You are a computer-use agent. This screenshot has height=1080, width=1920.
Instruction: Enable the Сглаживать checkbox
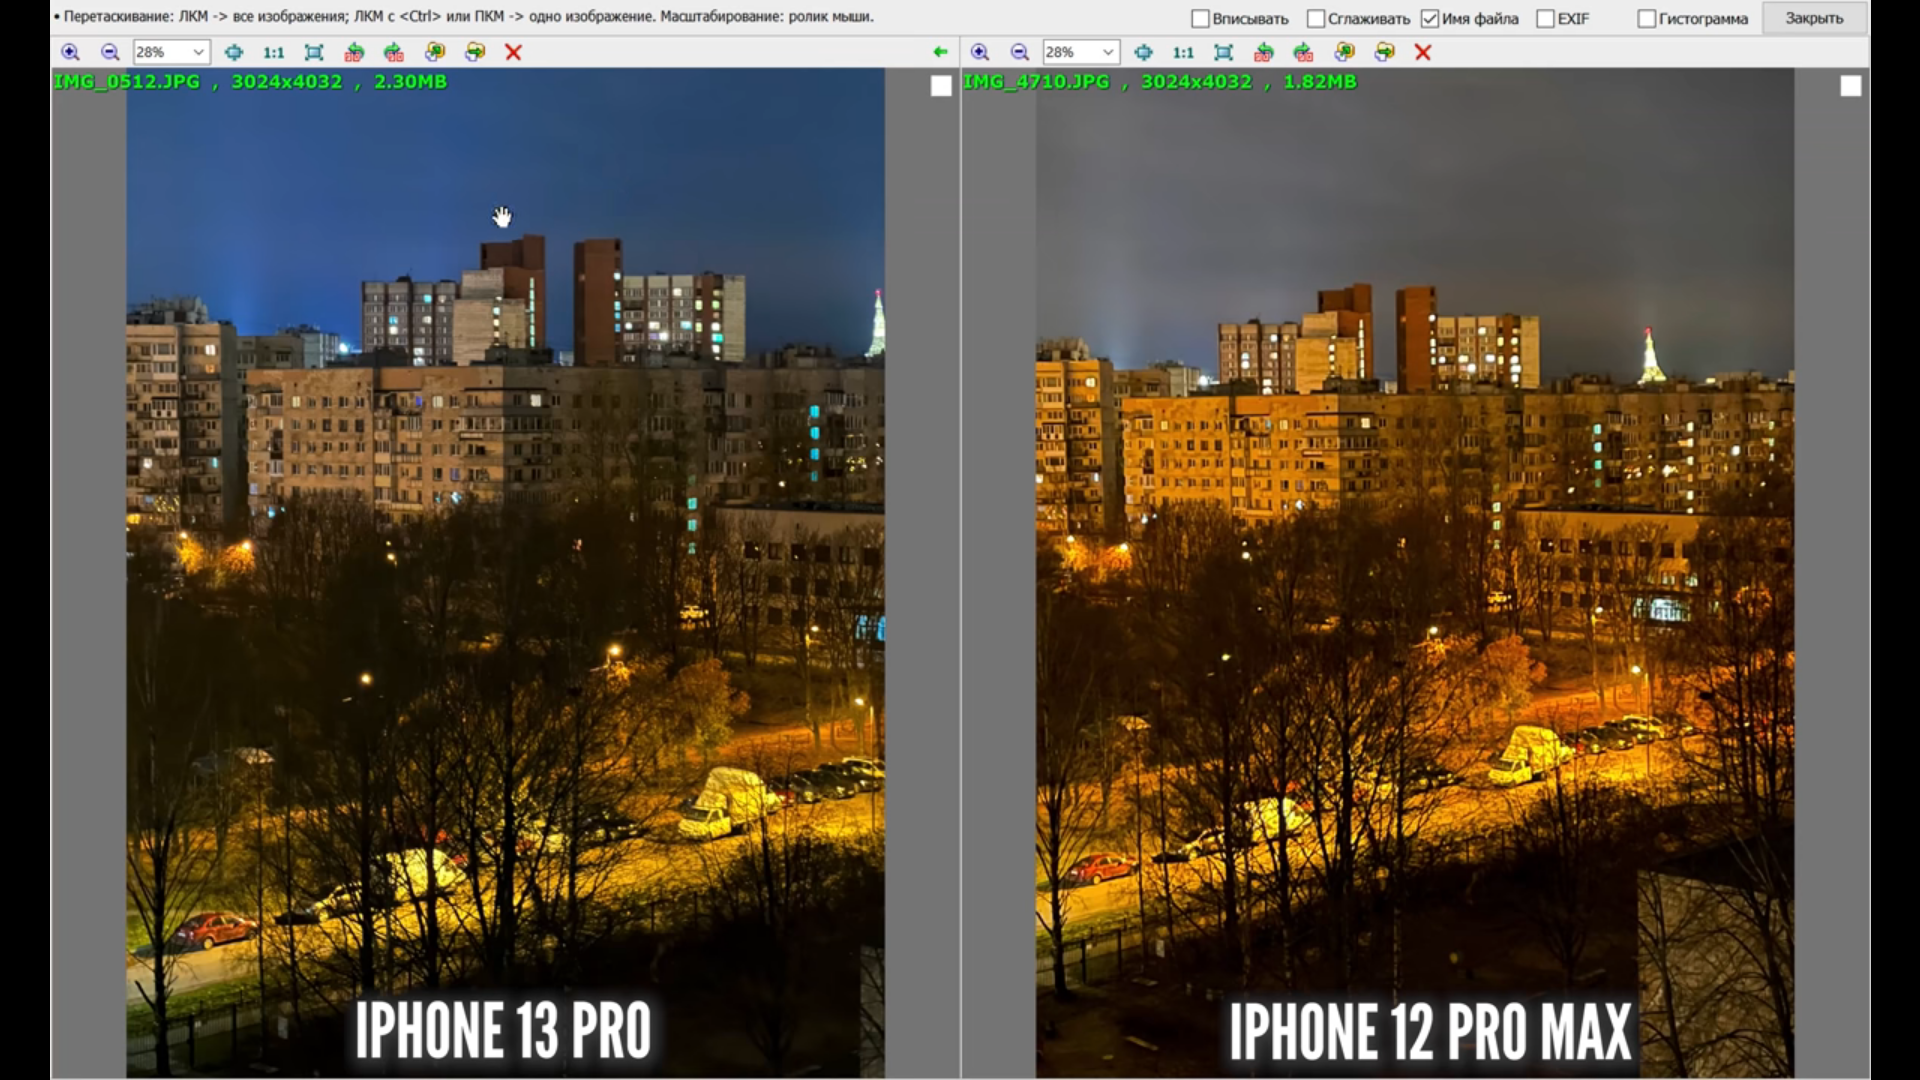[1316, 19]
